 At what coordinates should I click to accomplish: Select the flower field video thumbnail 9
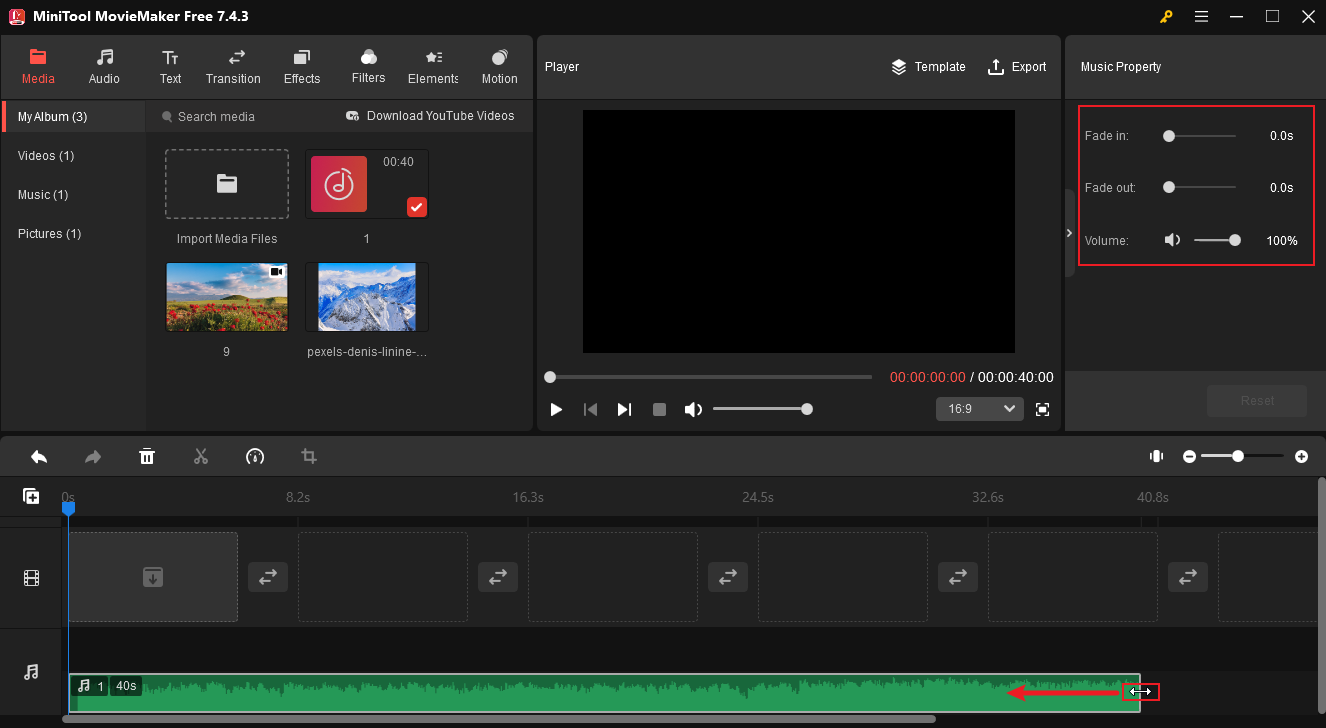pos(227,297)
